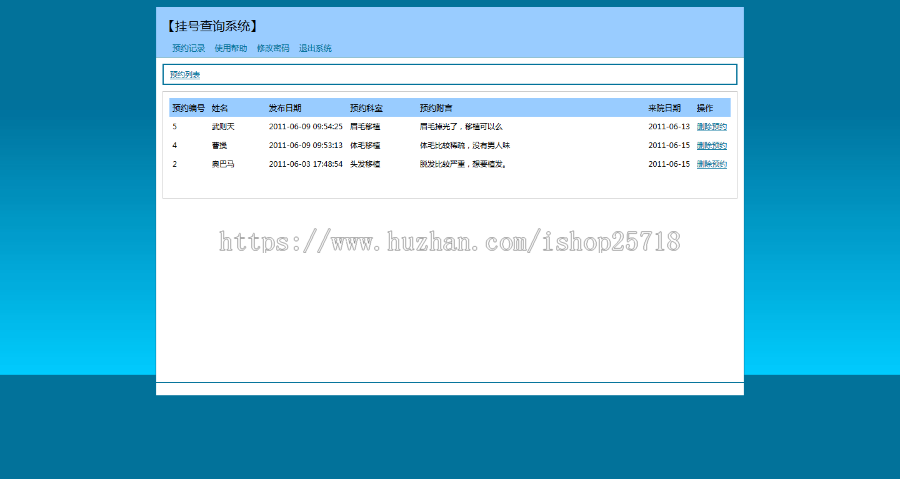Go to 修改密码 in the menu
Screen dimensions: 900x479
pyautogui.click(x=273, y=48)
